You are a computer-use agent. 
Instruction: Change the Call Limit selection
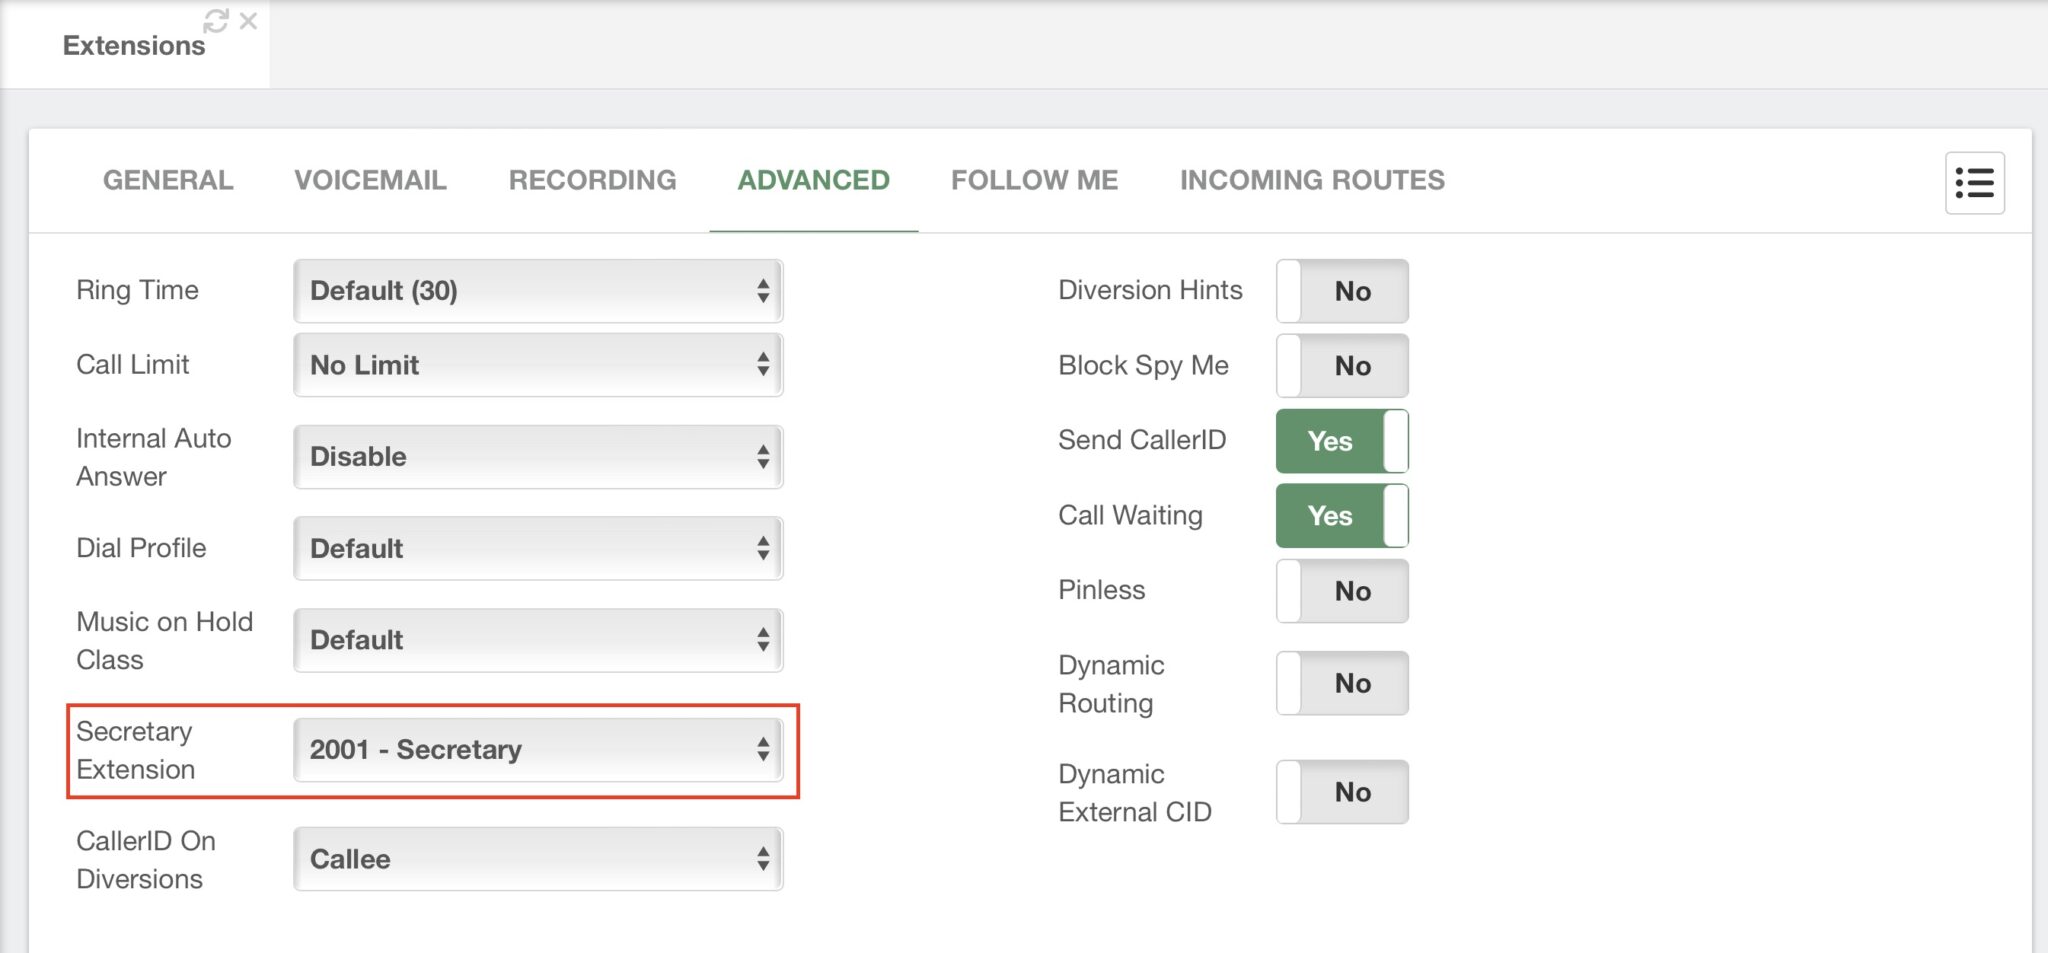[537, 365]
